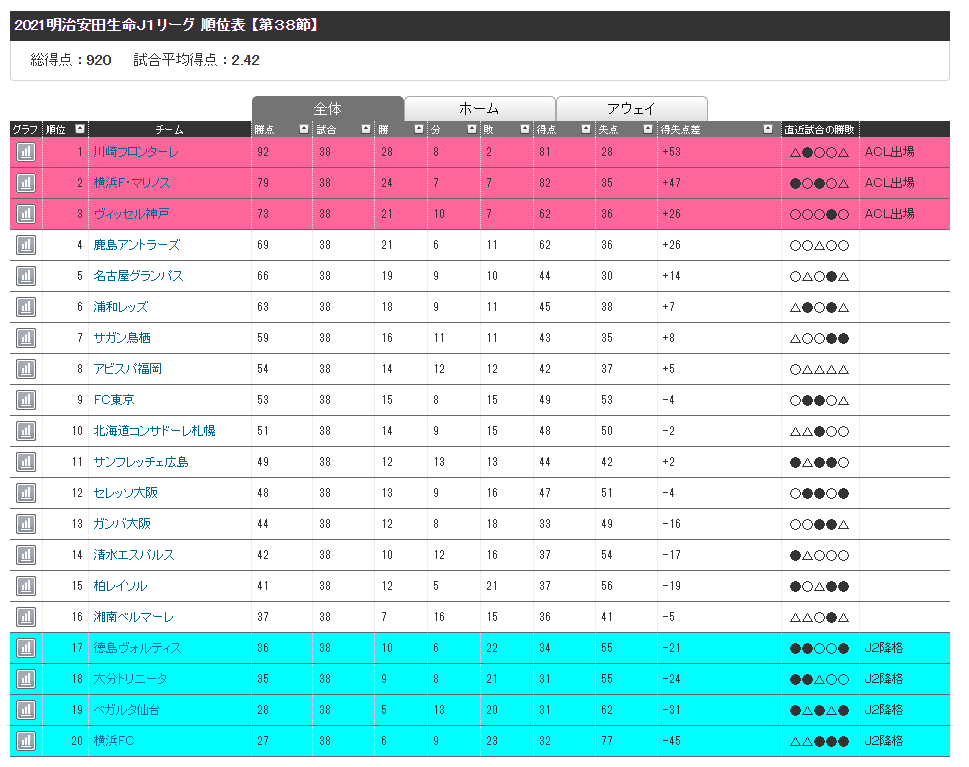The height and width of the screenshot is (767, 969).
Task: Open the graph icon for 柏レイソル
Action: coord(25,586)
